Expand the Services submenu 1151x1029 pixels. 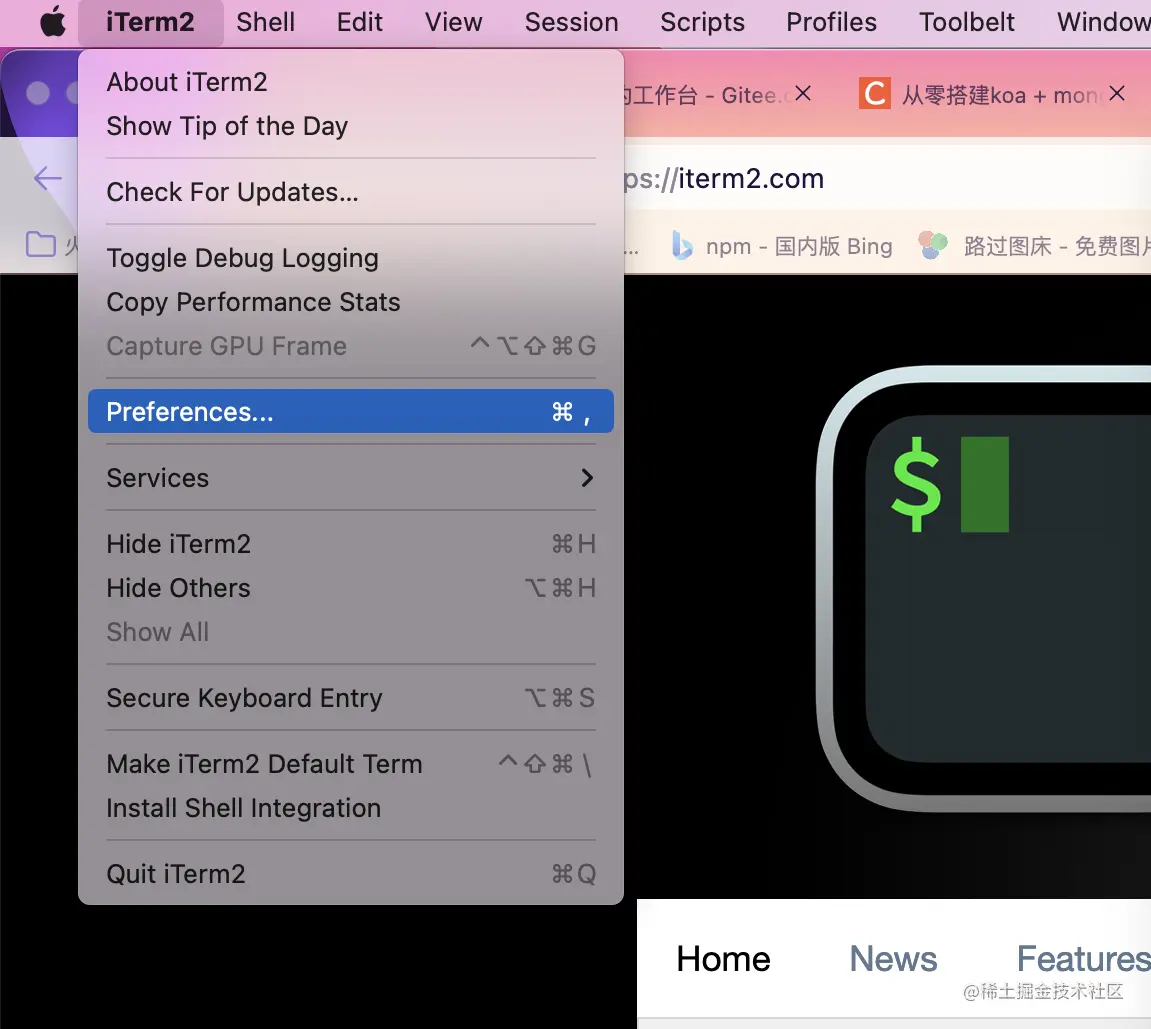pyautogui.click(x=351, y=478)
